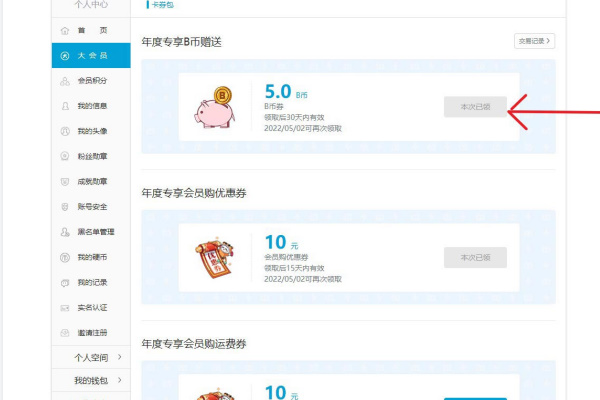The width and height of the screenshot is (600, 400).
Task: Click the piggy bank B币 image
Action: 215,107
